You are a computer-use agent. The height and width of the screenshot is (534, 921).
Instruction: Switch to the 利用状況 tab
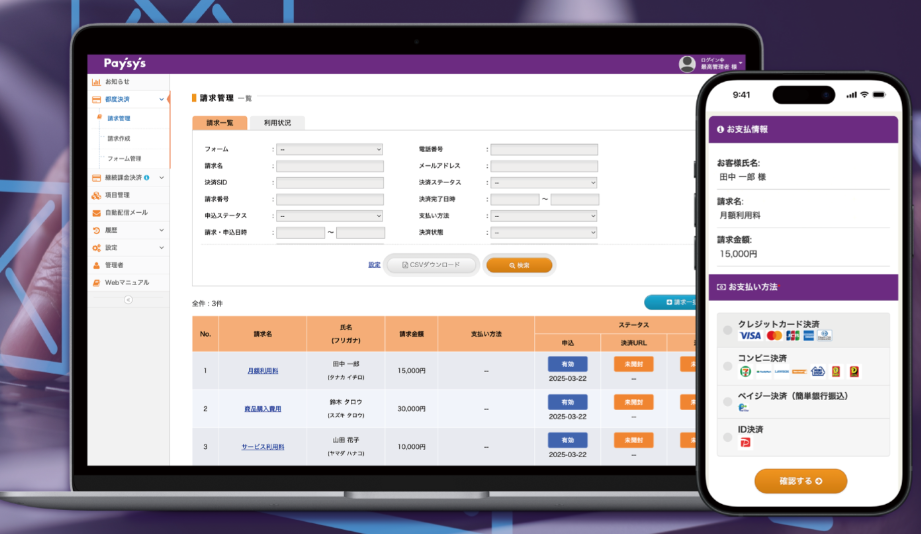[277, 123]
